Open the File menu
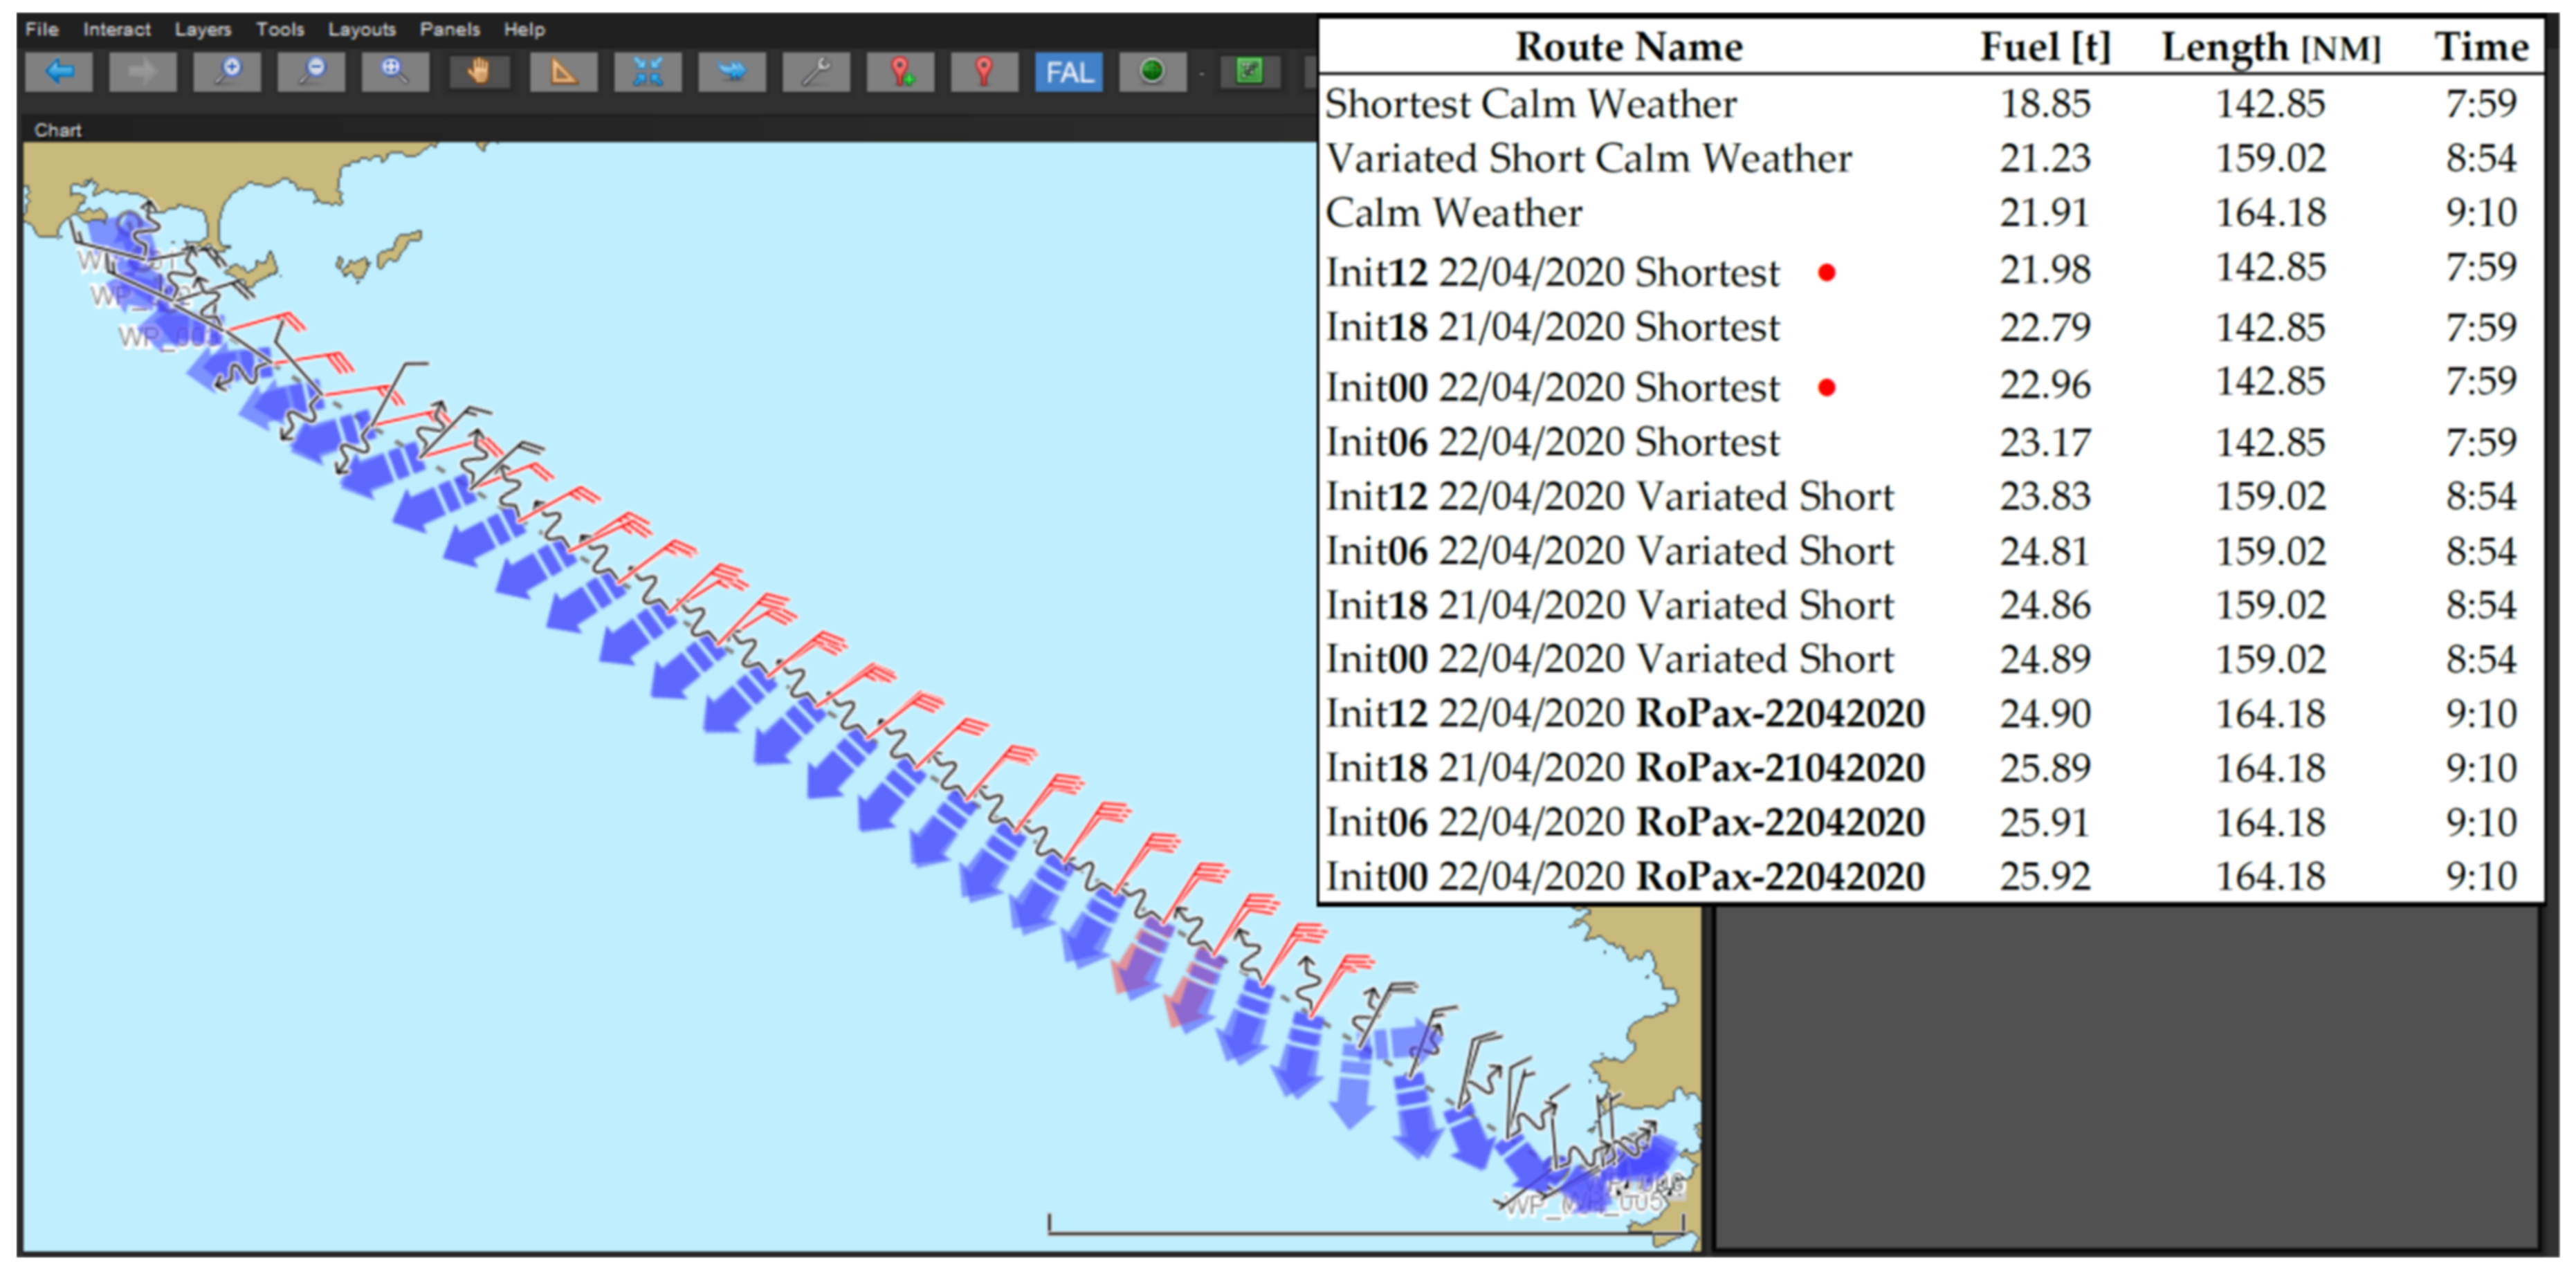This screenshot has height=1270, width=2576. click(42, 29)
